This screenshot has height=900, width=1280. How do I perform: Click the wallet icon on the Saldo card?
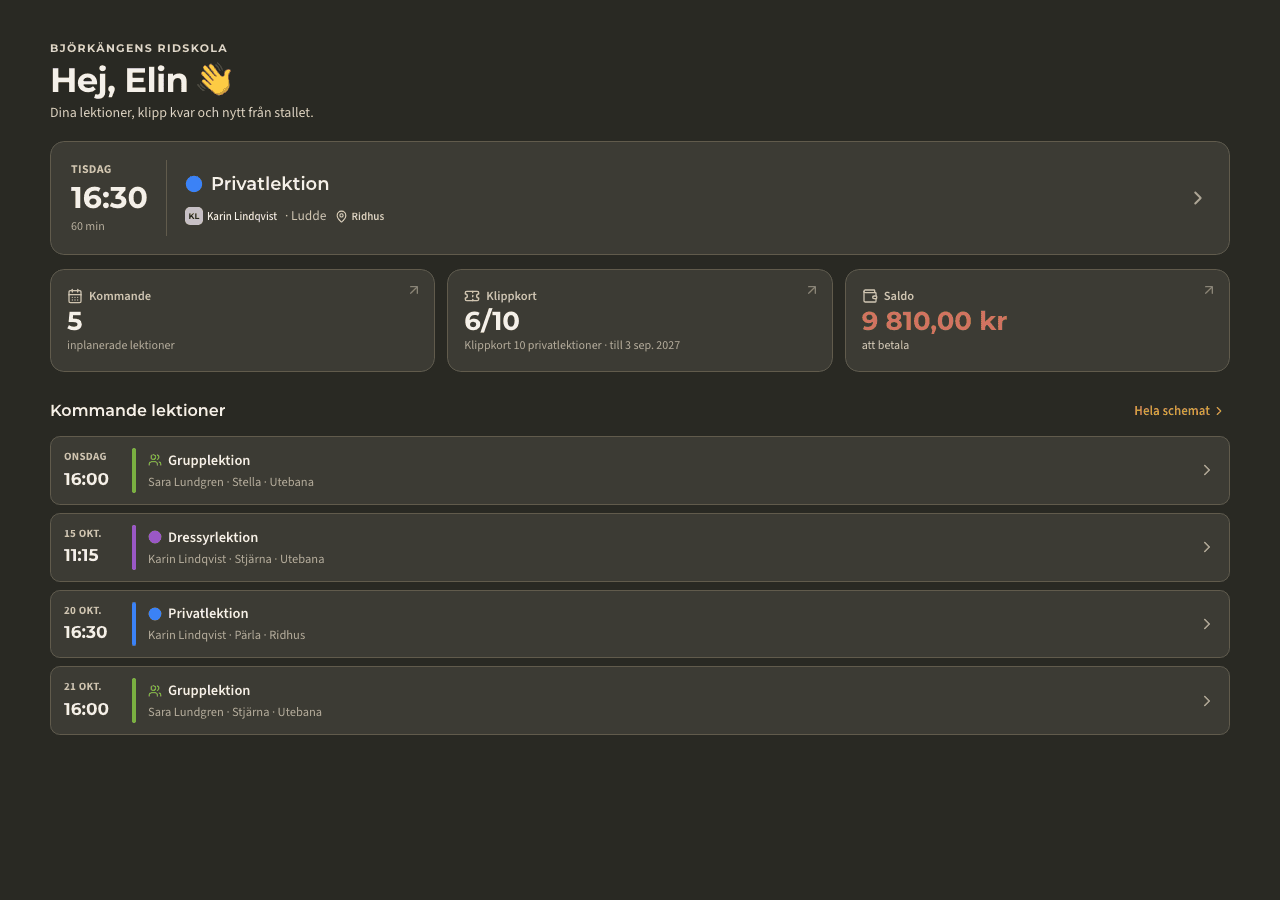[870, 296]
